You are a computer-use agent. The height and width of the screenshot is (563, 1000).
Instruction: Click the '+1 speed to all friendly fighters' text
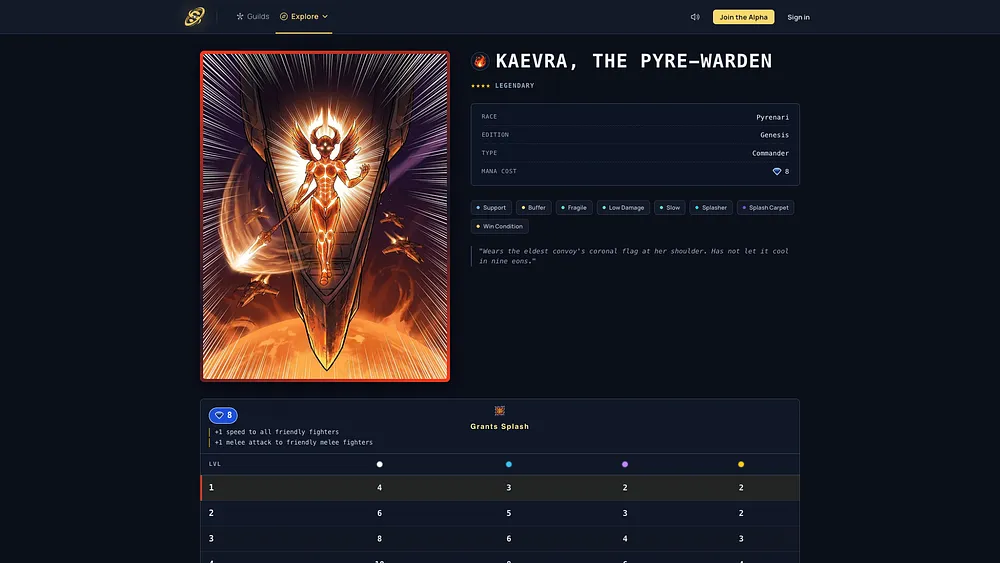pos(277,432)
